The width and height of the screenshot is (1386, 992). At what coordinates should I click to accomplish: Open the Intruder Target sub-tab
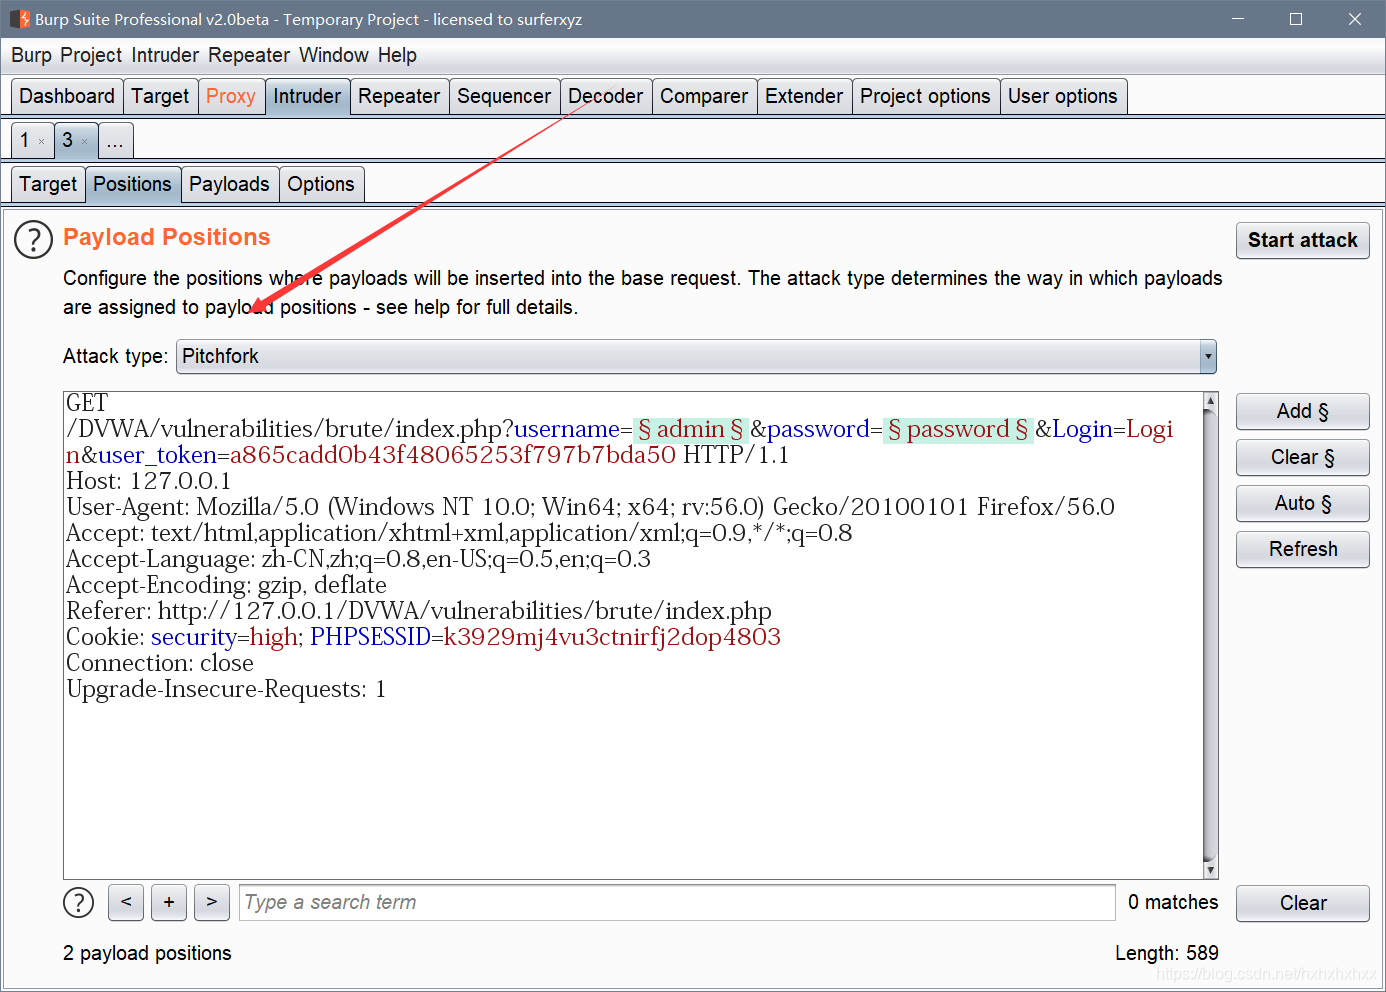pyautogui.click(x=48, y=184)
